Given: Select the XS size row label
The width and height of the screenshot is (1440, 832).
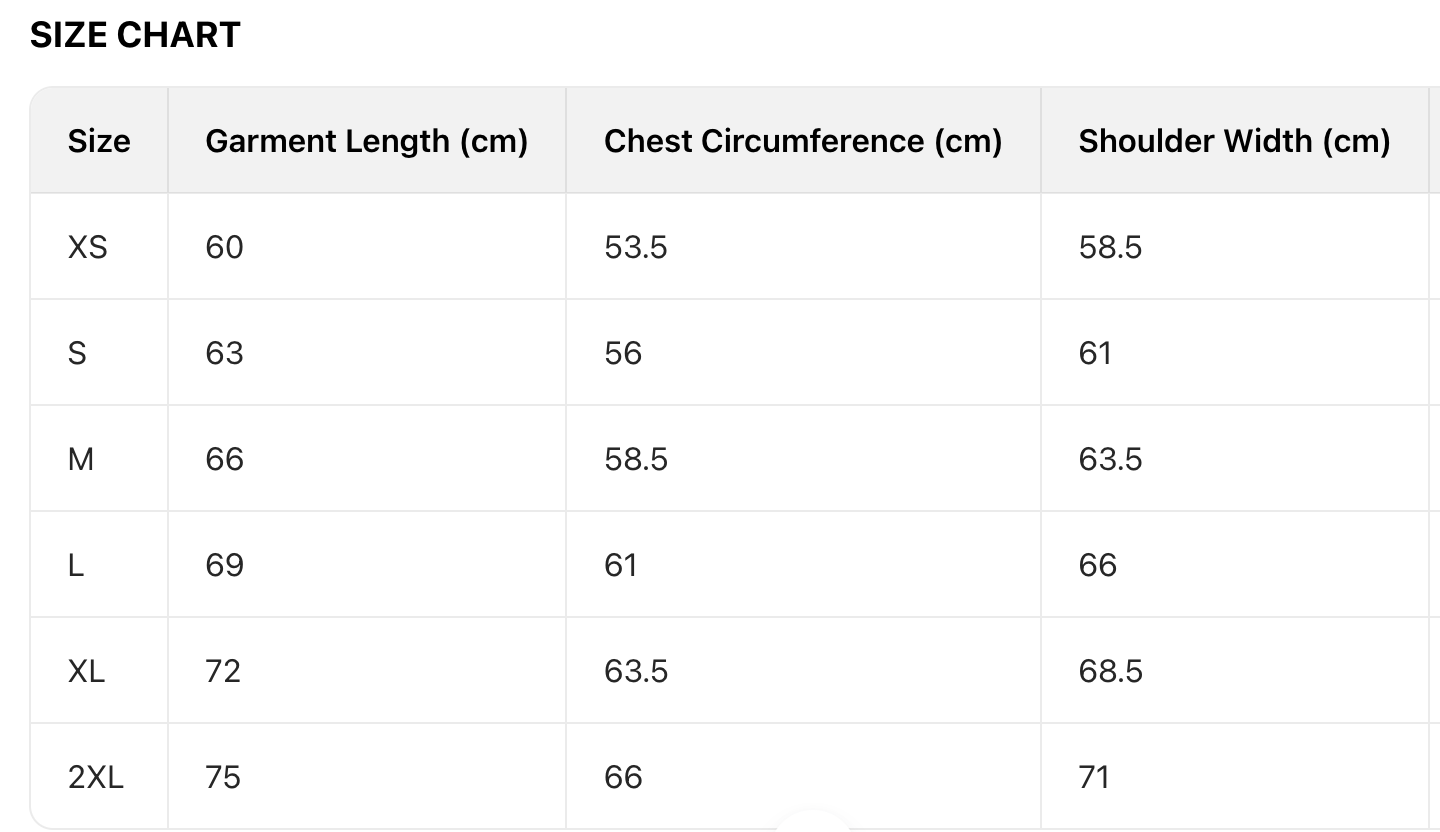Looking at the screenshot, I should (x=87, y=247).
